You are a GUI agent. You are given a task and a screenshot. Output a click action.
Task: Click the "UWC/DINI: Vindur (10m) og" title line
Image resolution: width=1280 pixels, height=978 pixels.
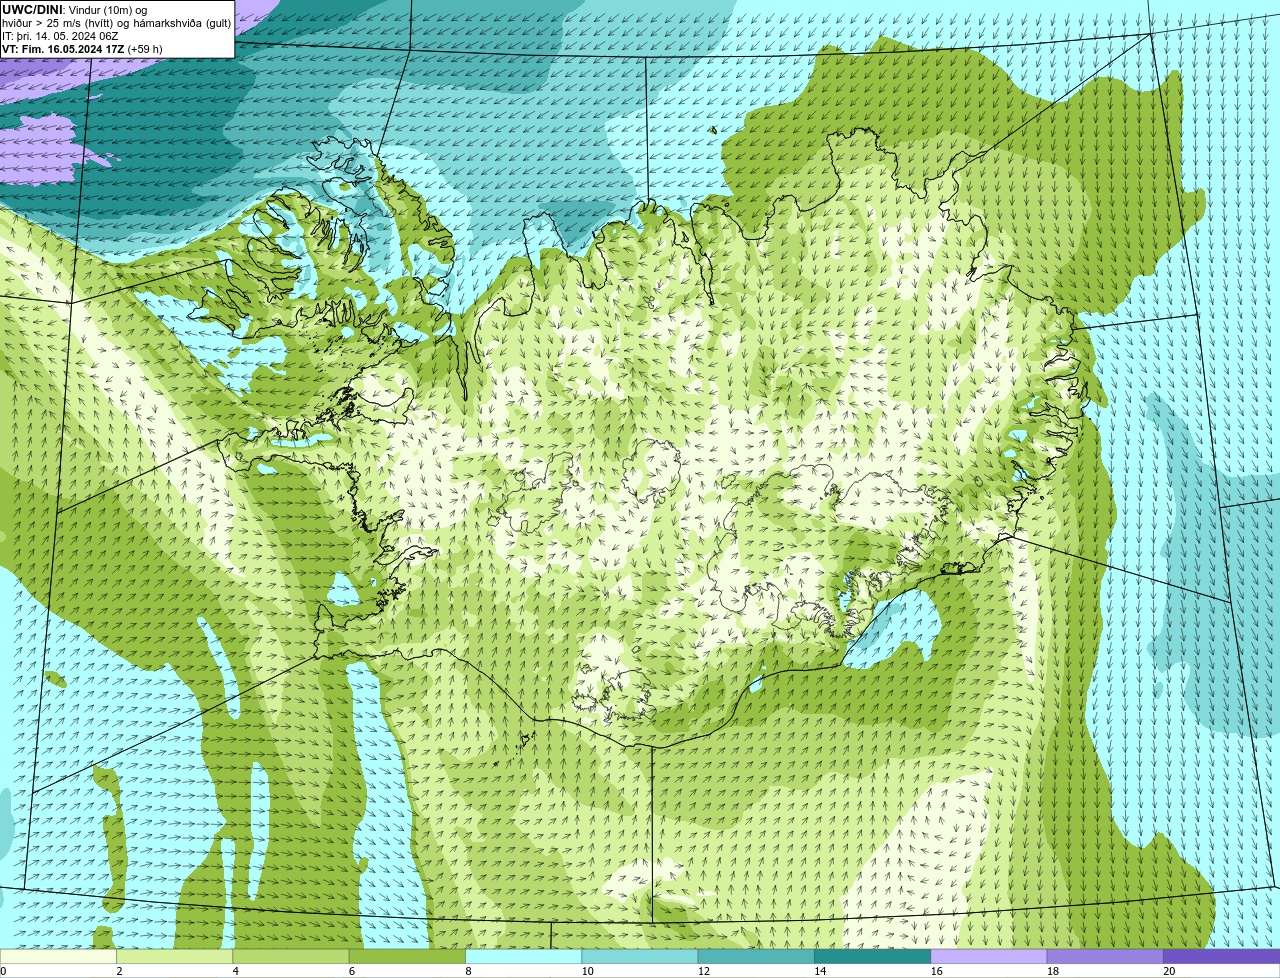[x=74, y=10]
